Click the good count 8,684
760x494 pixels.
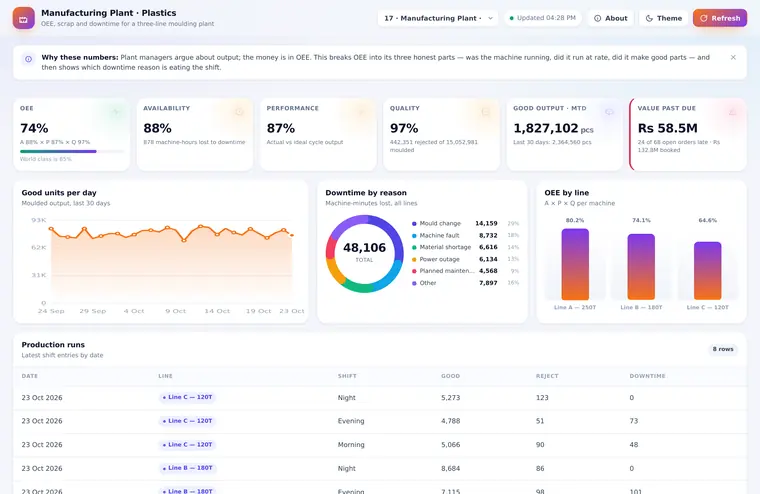450,468
